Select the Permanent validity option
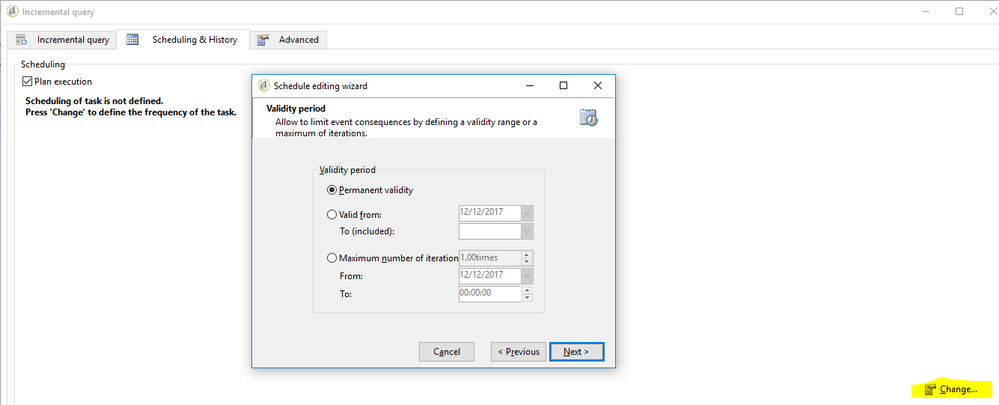This screenshot has width=999, height=405. point(332,189)
